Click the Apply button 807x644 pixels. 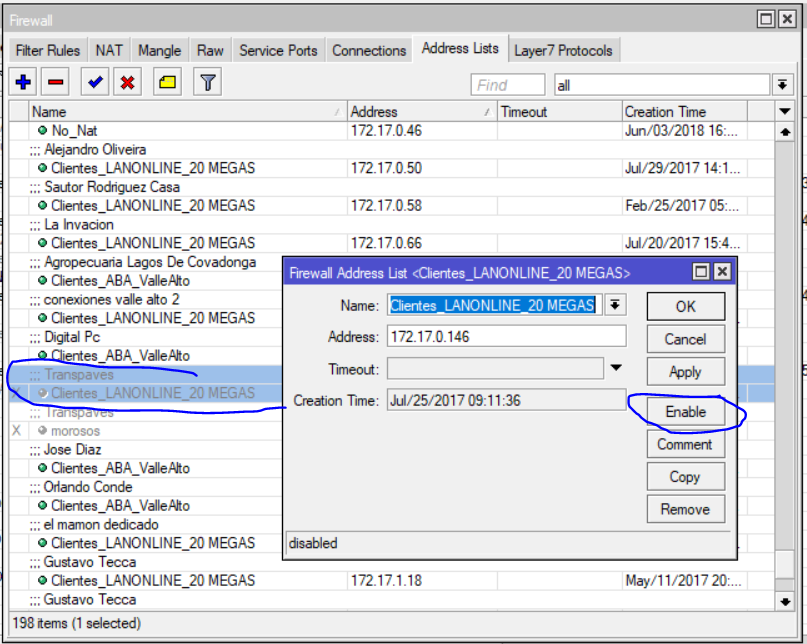pyautogui.click(x=686, y=372)
